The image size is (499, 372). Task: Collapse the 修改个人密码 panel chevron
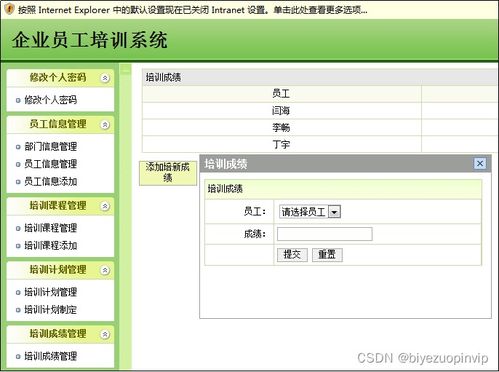click(x=105, y=78)
